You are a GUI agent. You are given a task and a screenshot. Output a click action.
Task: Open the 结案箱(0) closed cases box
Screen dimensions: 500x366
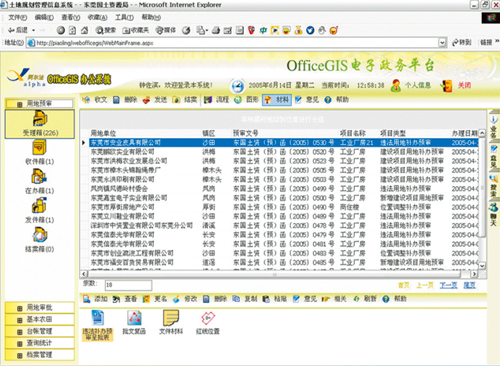point(40,240)
